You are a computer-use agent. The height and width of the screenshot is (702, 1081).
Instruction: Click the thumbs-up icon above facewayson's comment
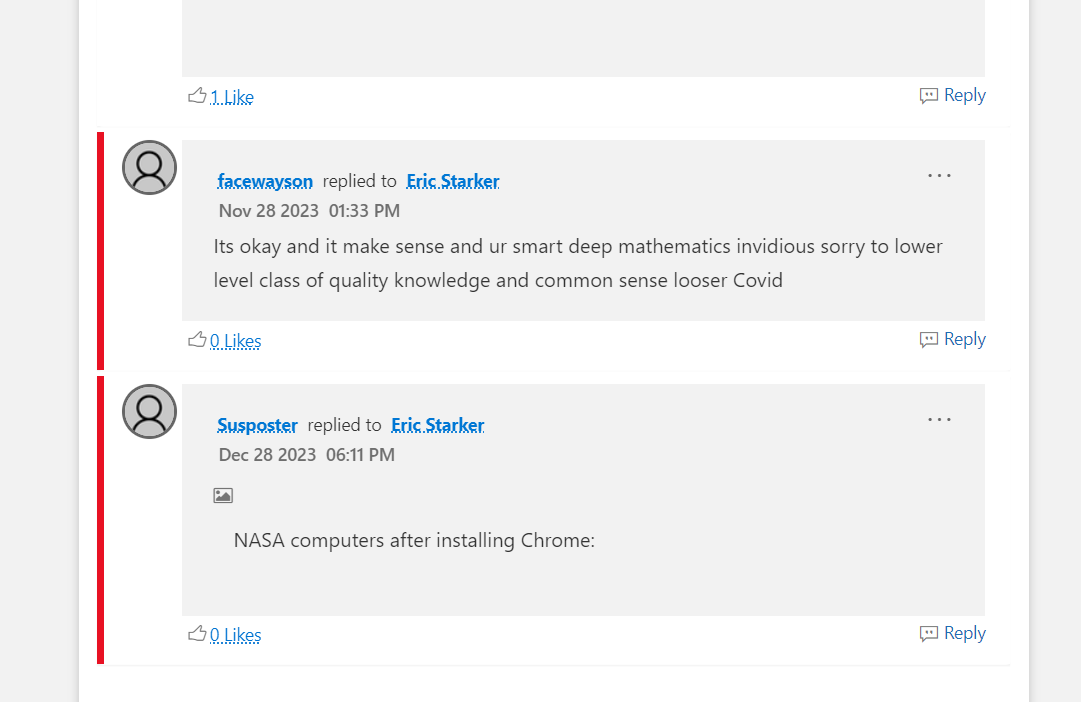tap(198, 339)
